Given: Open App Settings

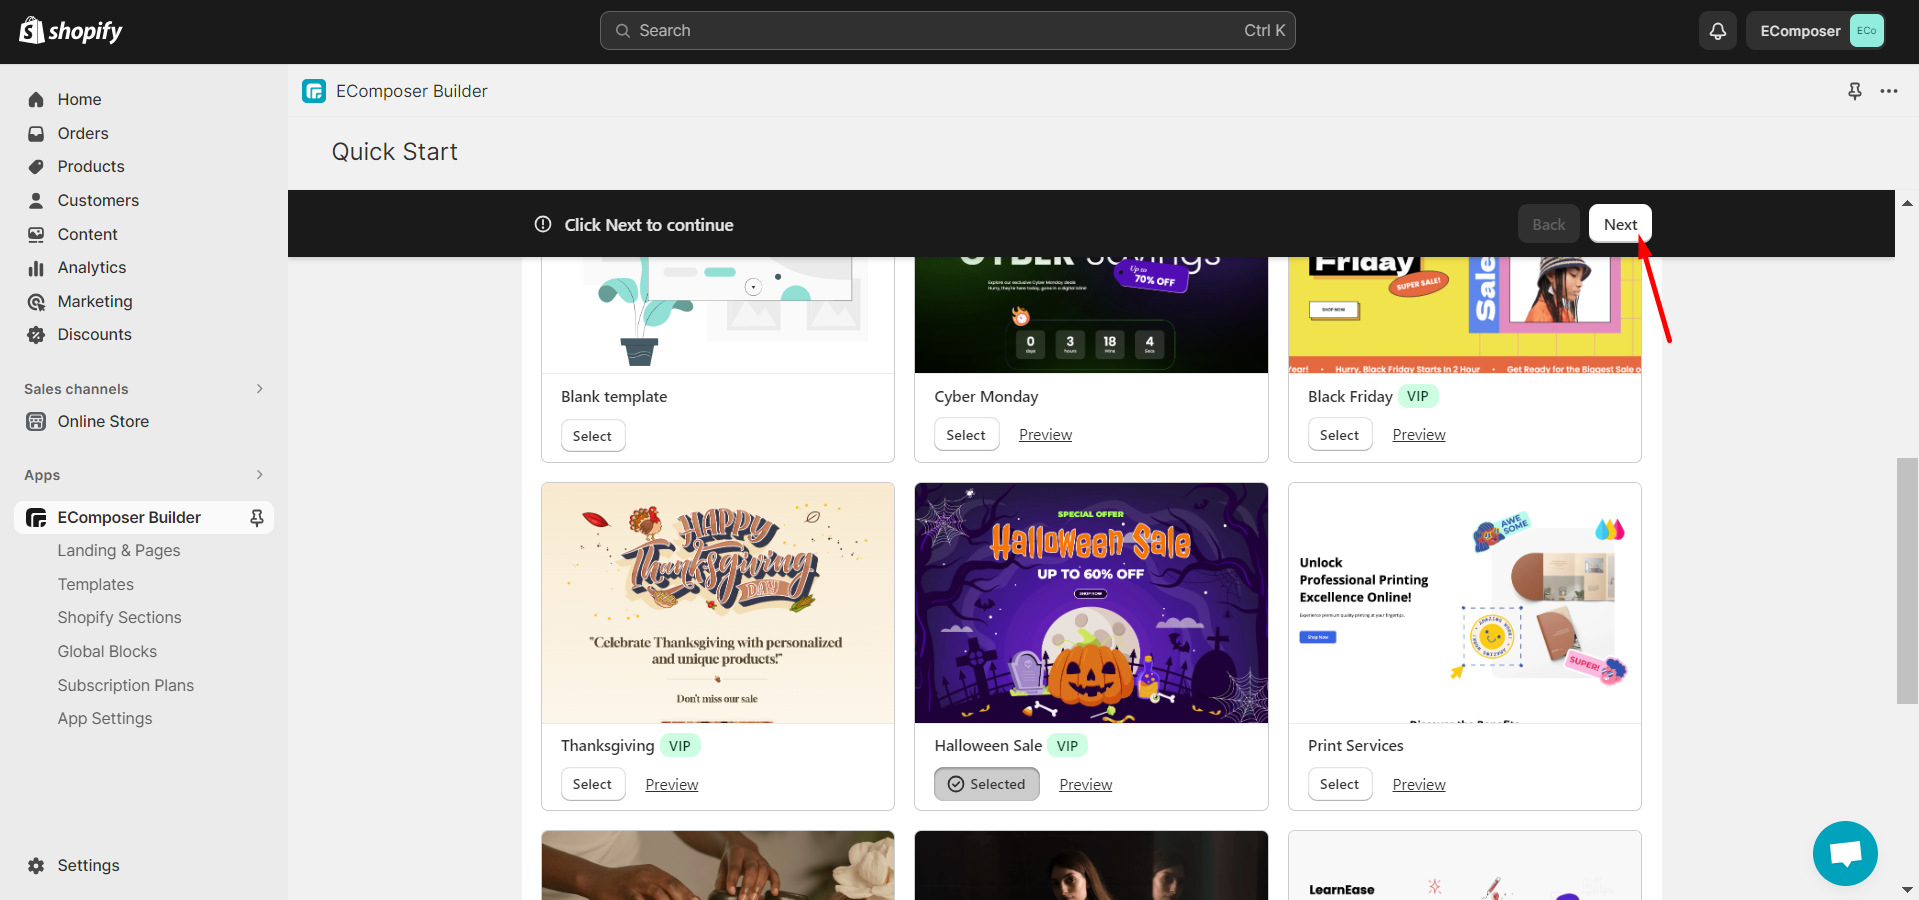Looking at the screenshot, I should coord(105,718).
